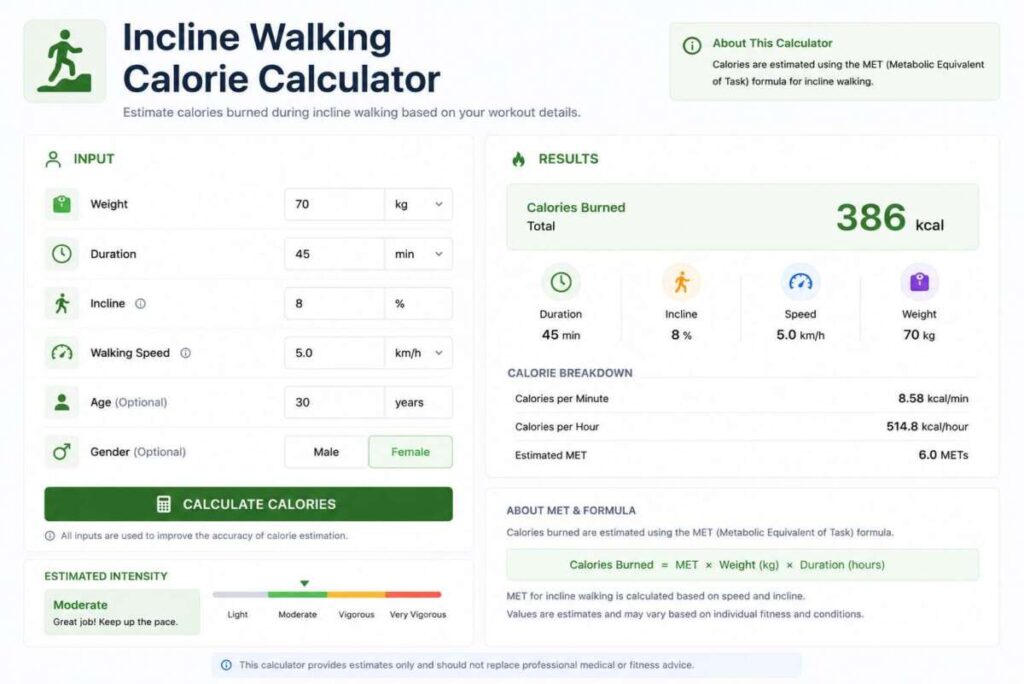Screen dimensions: 1024x684
Task: Open the speed unit km/h dropdown
Action: pos(419,353)
